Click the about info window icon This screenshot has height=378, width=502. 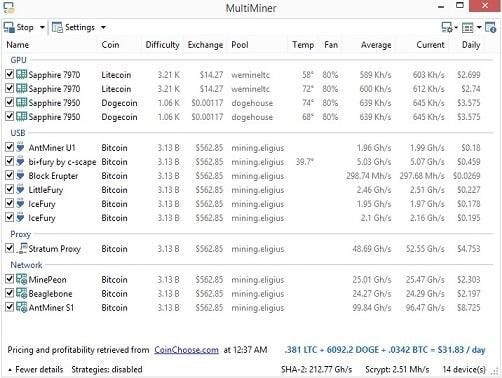point(490,27)
